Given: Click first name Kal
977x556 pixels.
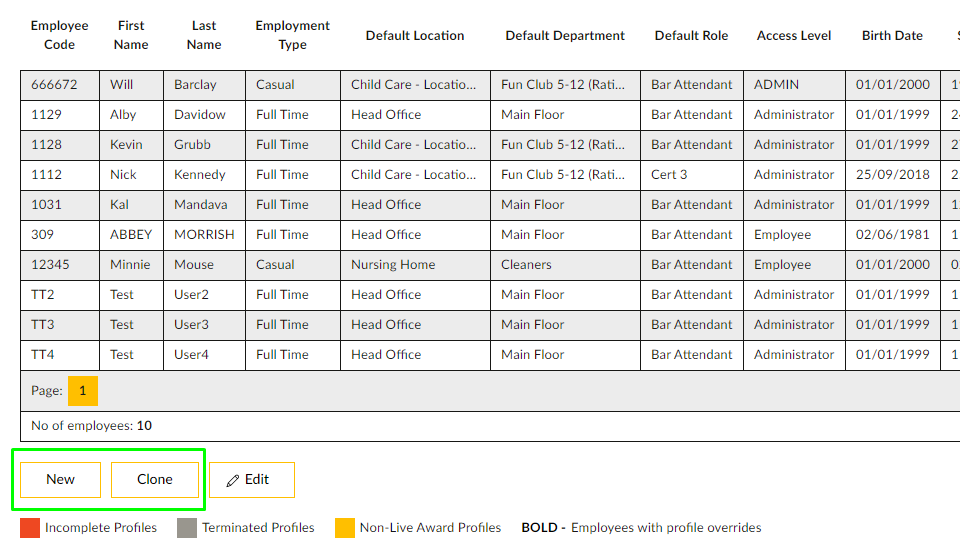Looking at the screenshot, I should pos(119,204).
